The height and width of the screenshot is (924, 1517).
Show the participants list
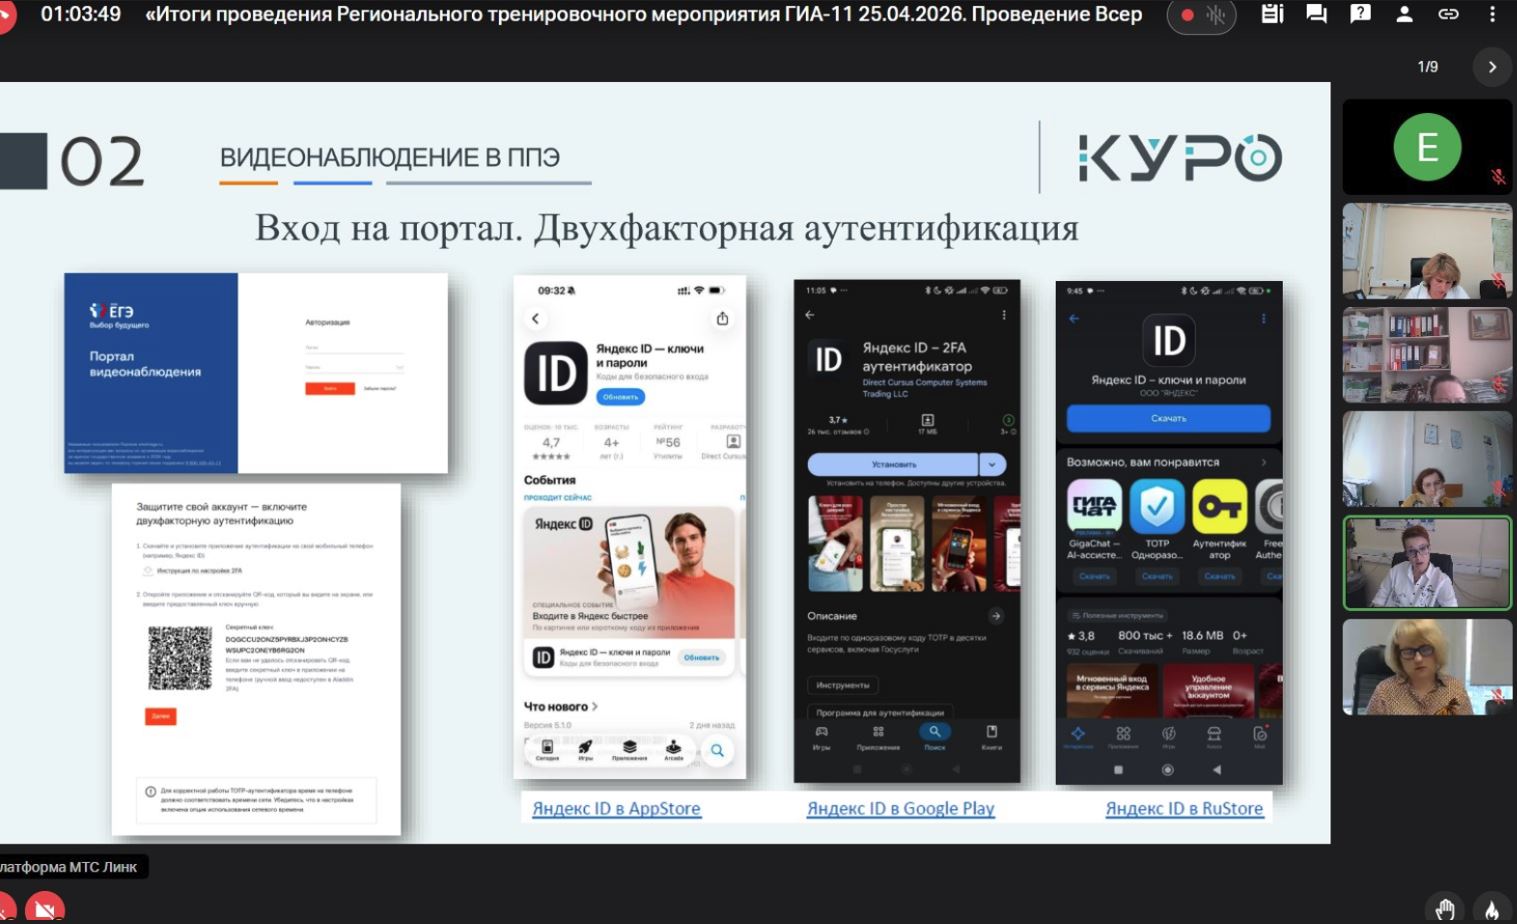pyautogui.click(x=1404, y=14)
